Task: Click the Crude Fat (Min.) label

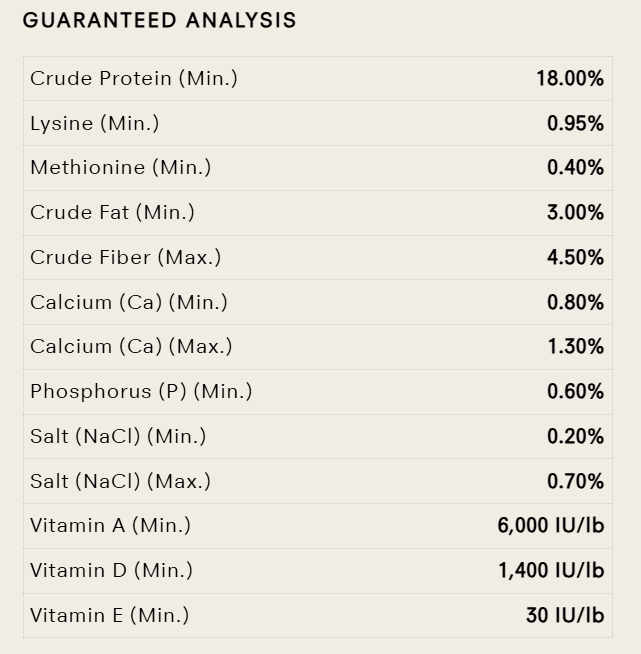Action: click(x=112, y=212)
